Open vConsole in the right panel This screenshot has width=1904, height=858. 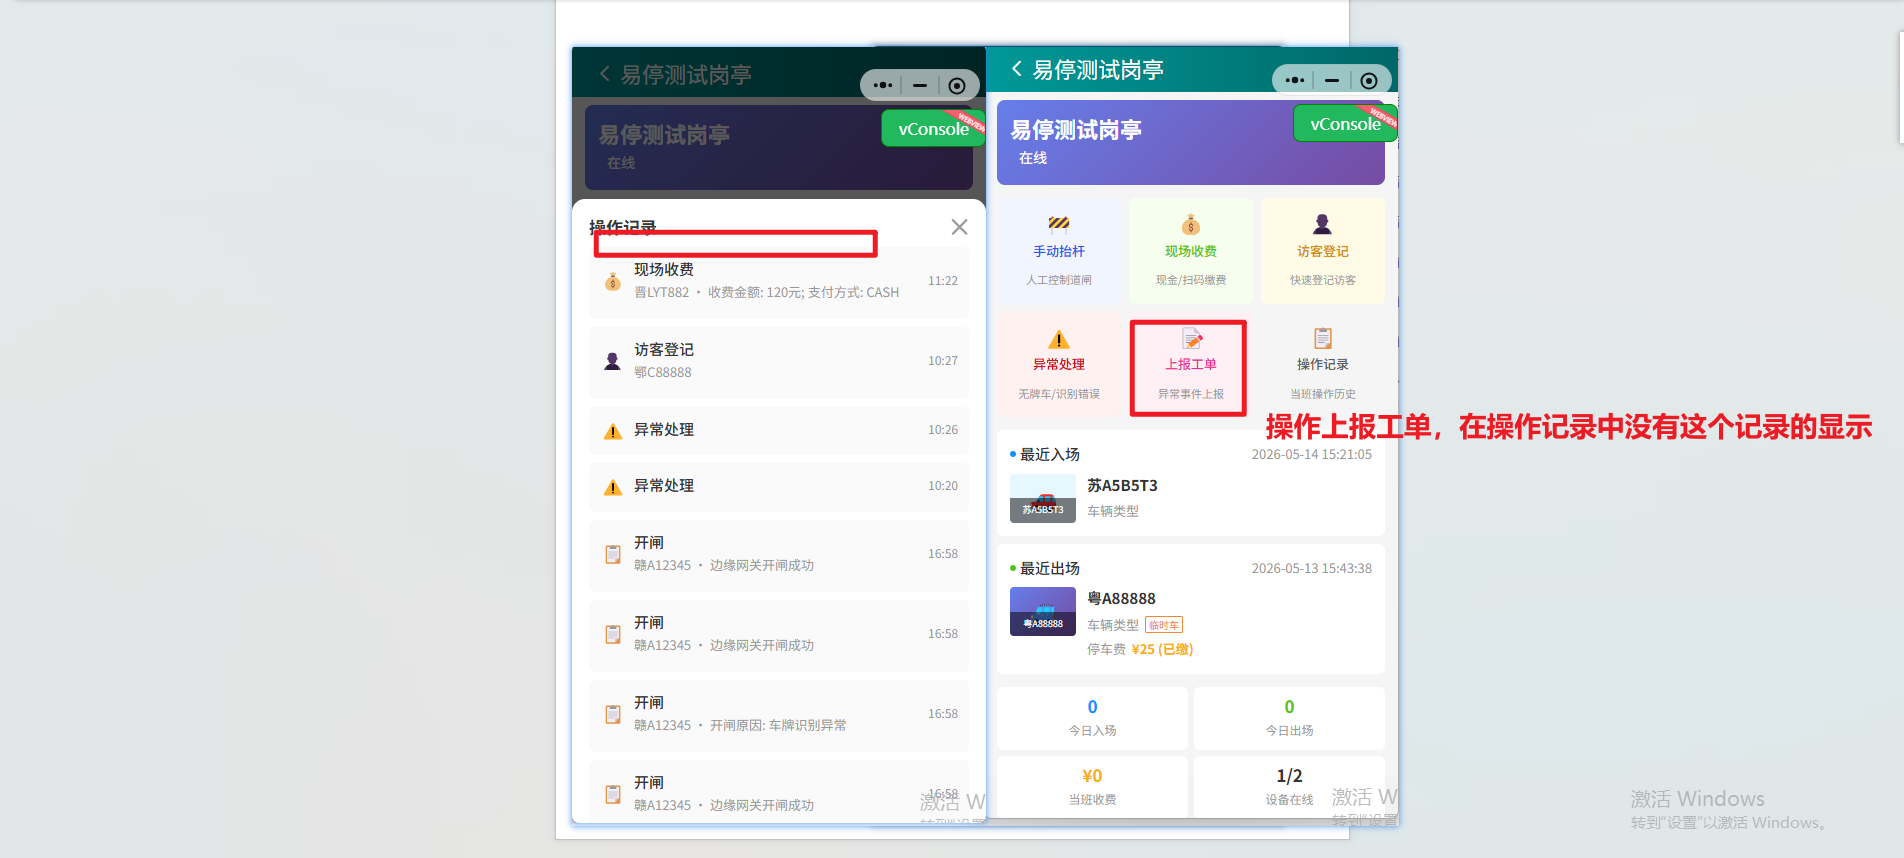click(1344, 124)
